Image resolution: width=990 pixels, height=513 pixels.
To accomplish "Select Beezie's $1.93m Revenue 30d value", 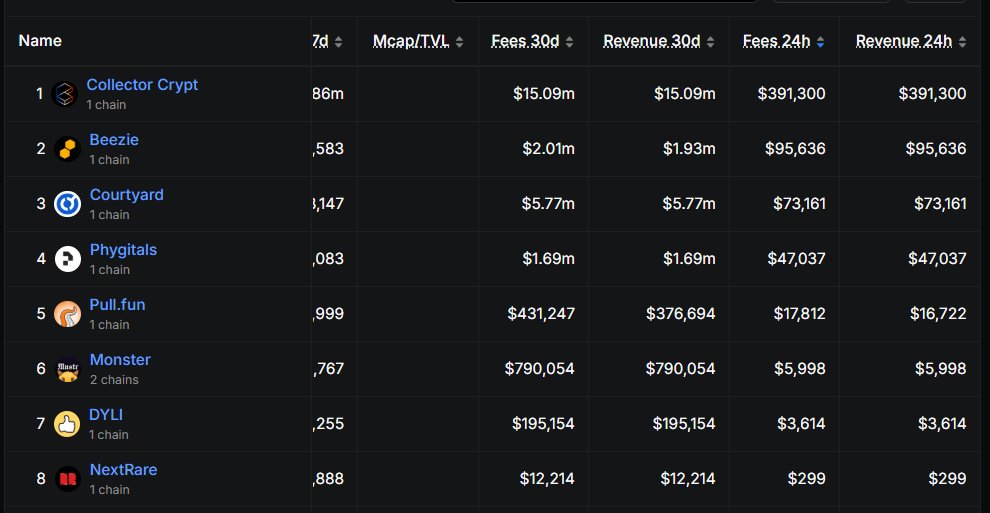I will click(x=689, y=148).
